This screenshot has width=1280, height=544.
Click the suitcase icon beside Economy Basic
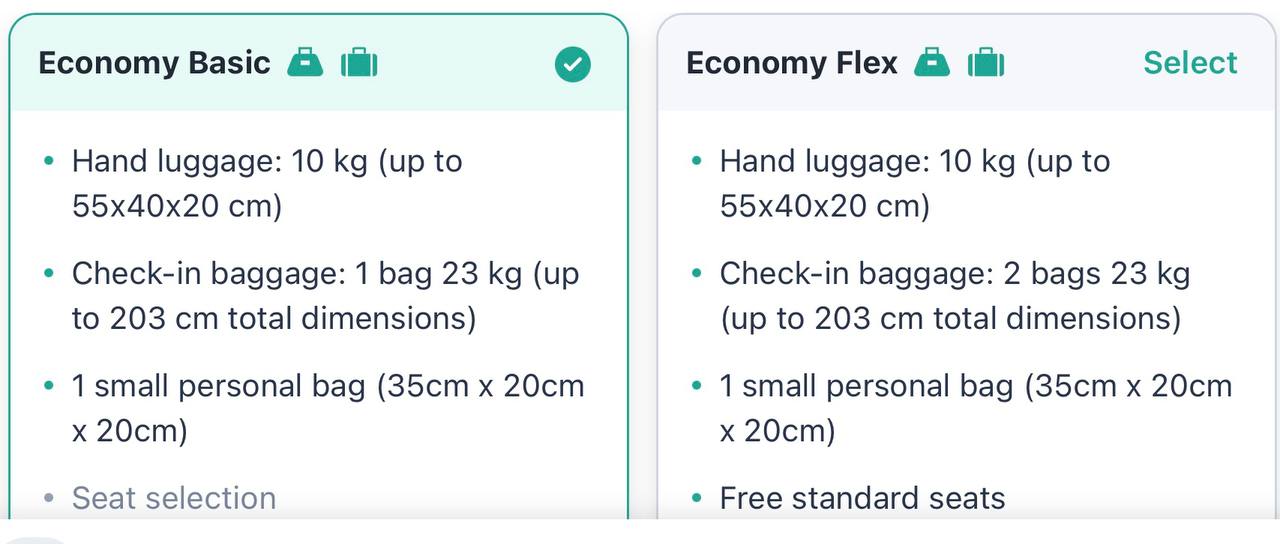359,63
